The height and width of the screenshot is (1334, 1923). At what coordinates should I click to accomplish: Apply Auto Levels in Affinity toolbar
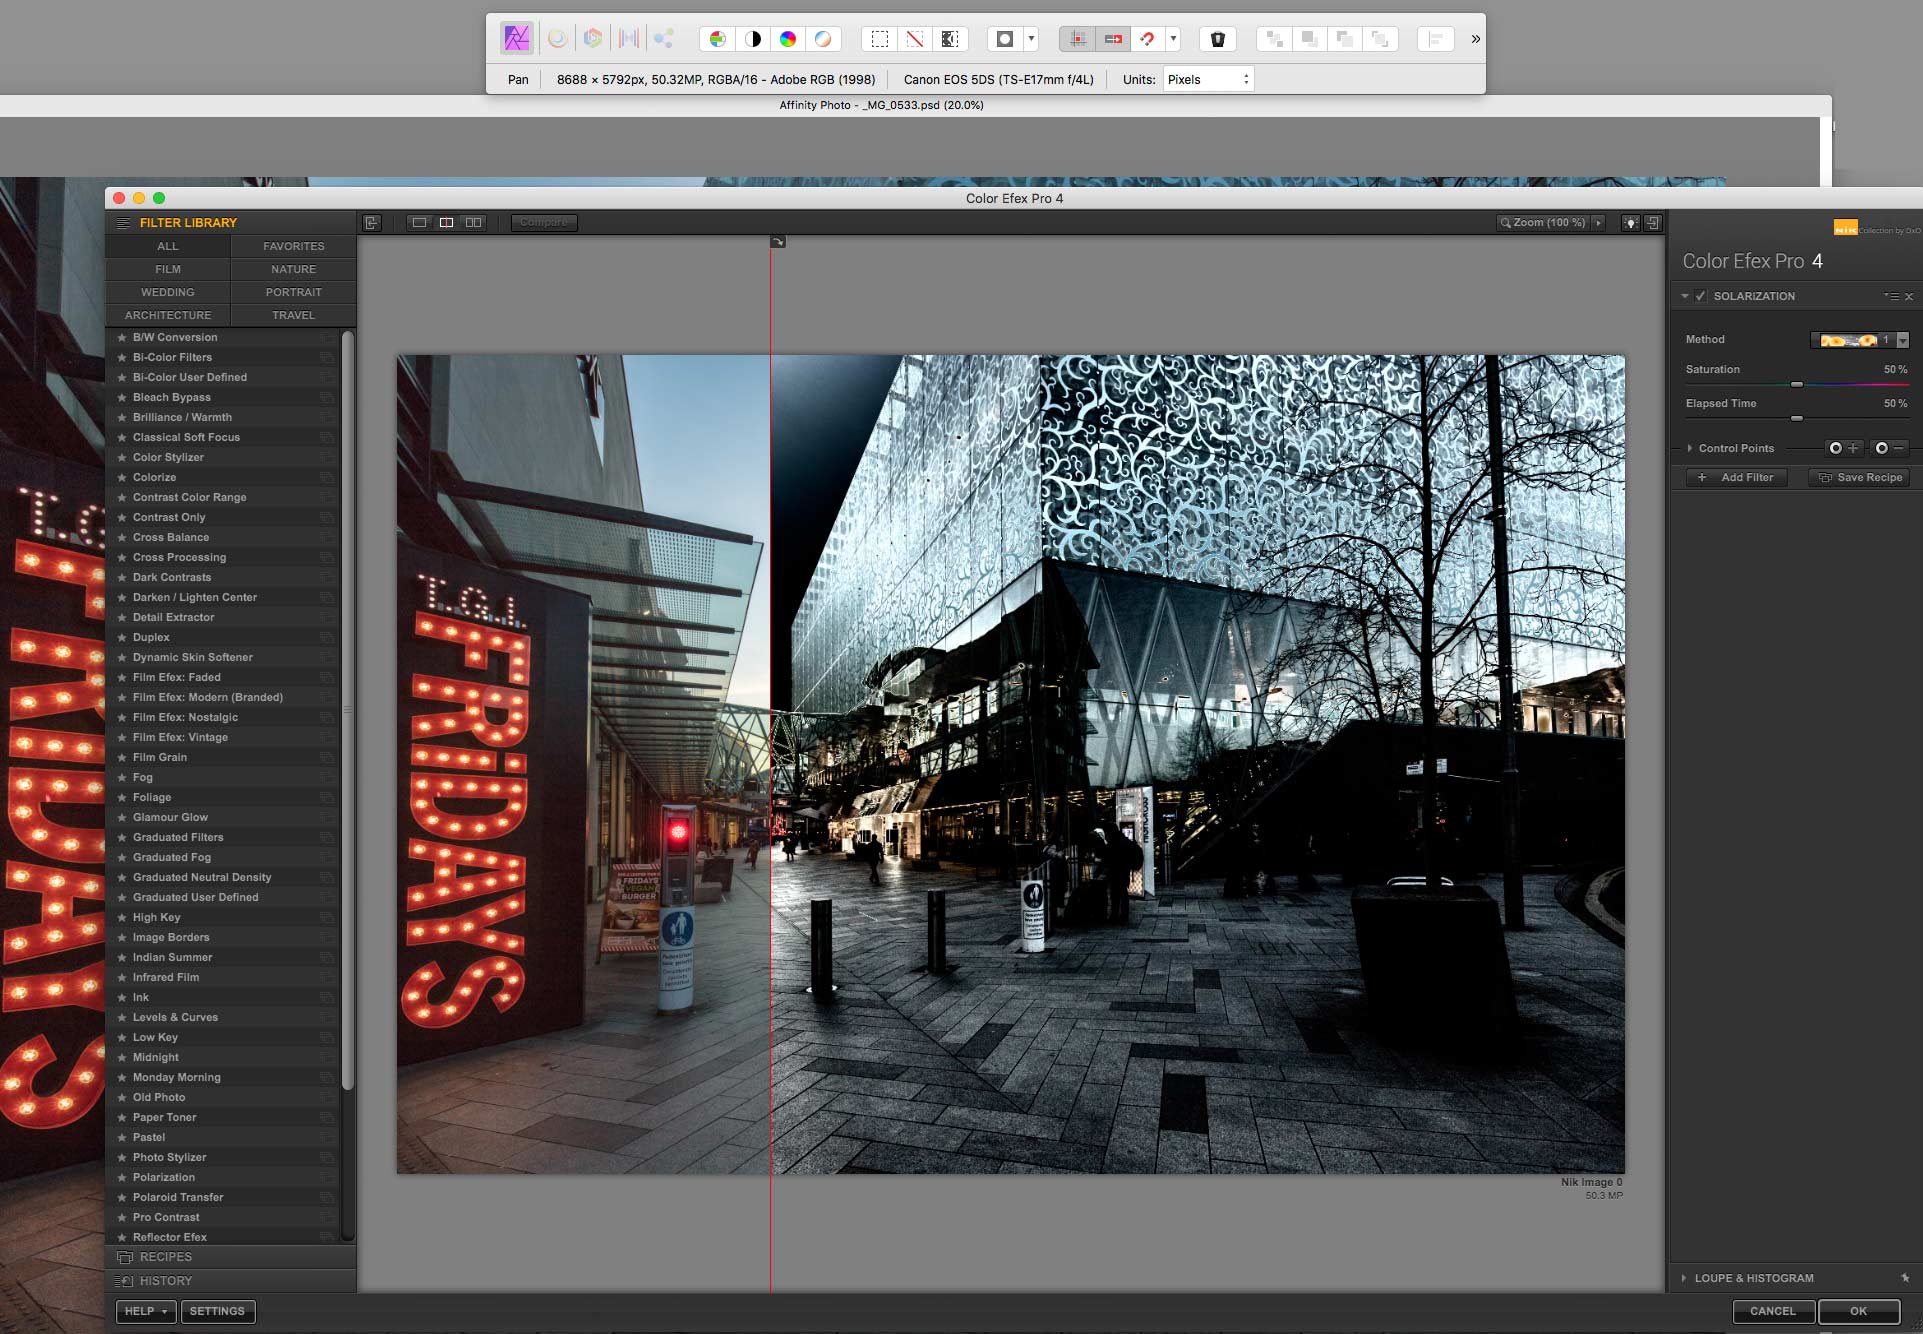pyautogui.click(x=717, y=39)
